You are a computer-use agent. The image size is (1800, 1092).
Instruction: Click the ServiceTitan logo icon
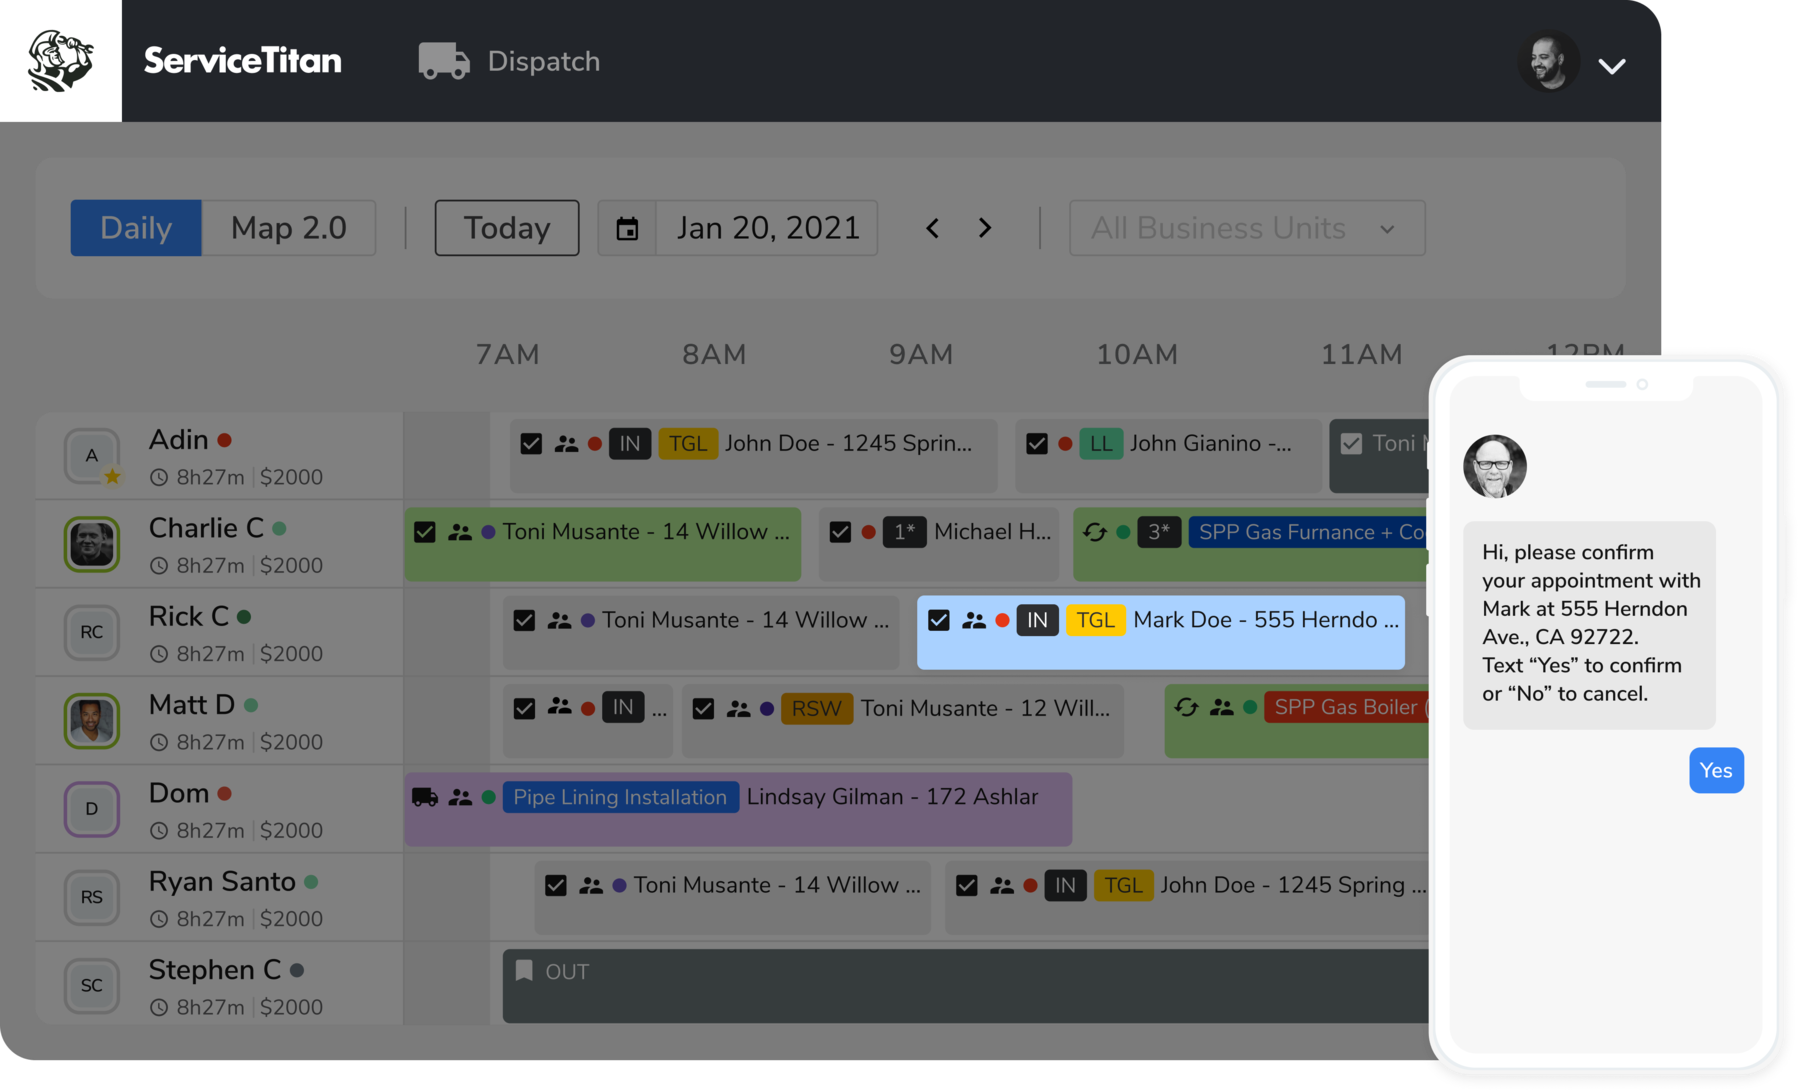(61, 61)
